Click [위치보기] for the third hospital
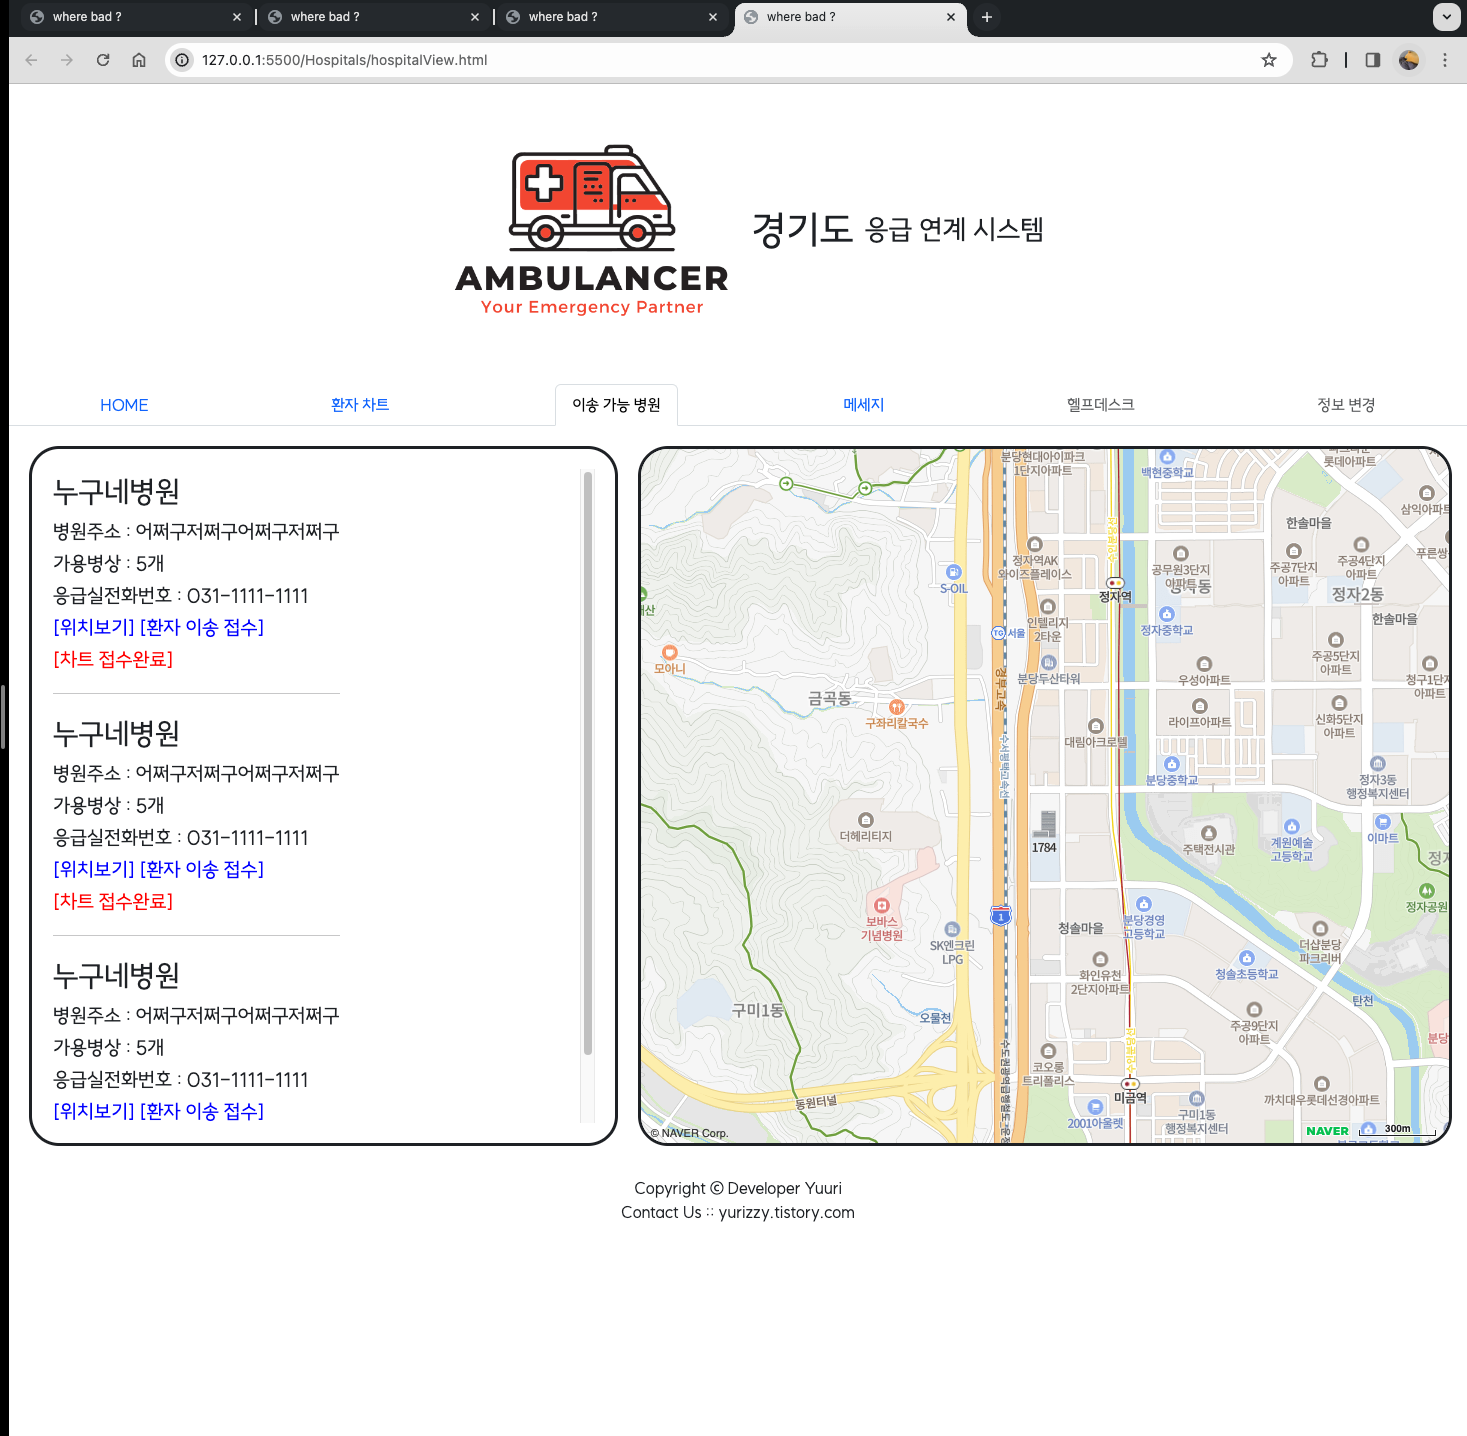Image resolution: width=1467 pixels, height=1436 pixels. tap(94, 1111)
